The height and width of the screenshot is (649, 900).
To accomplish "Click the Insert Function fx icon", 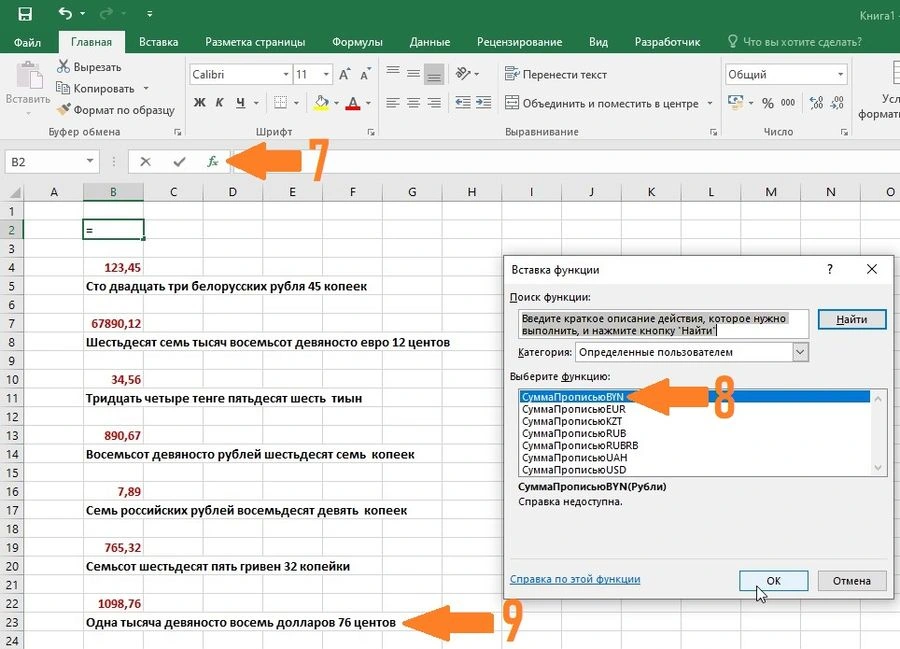I will coord(212,161).
